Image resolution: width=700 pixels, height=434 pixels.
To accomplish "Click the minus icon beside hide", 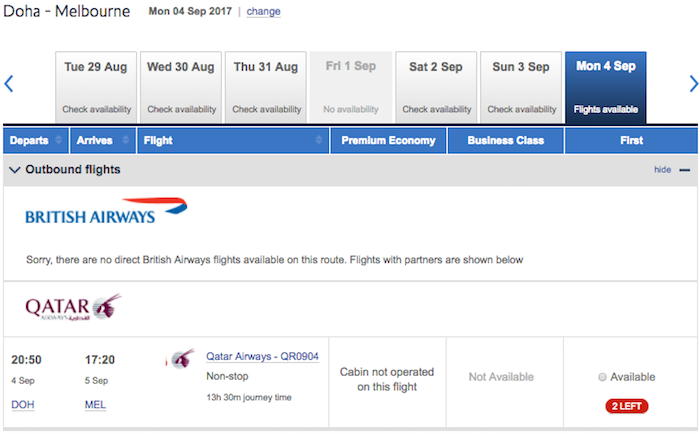I will pos(684,170).
